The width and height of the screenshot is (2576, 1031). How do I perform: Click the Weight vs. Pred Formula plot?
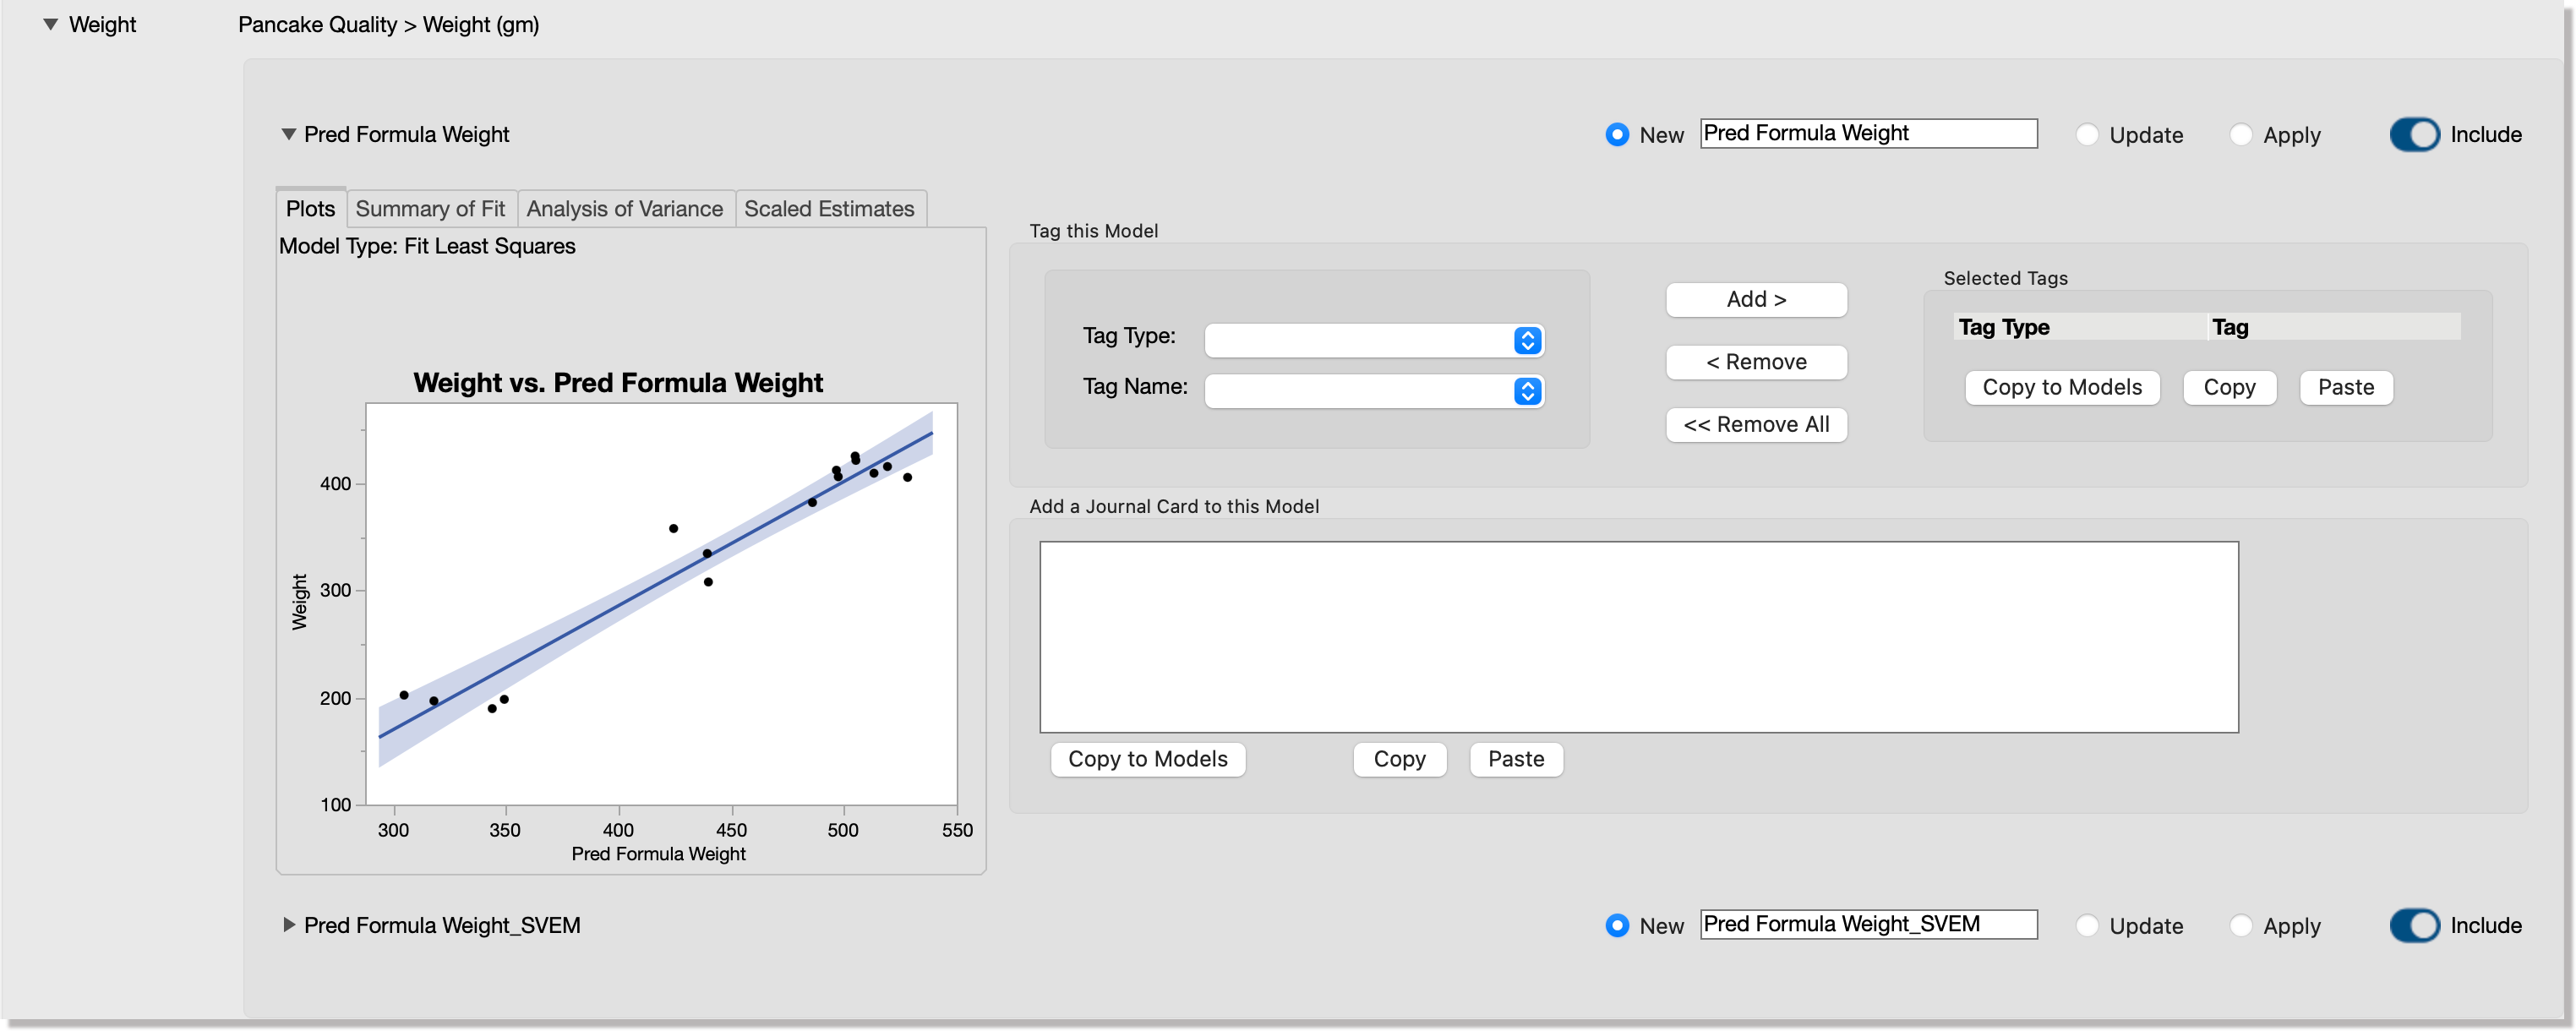(661, 604)
